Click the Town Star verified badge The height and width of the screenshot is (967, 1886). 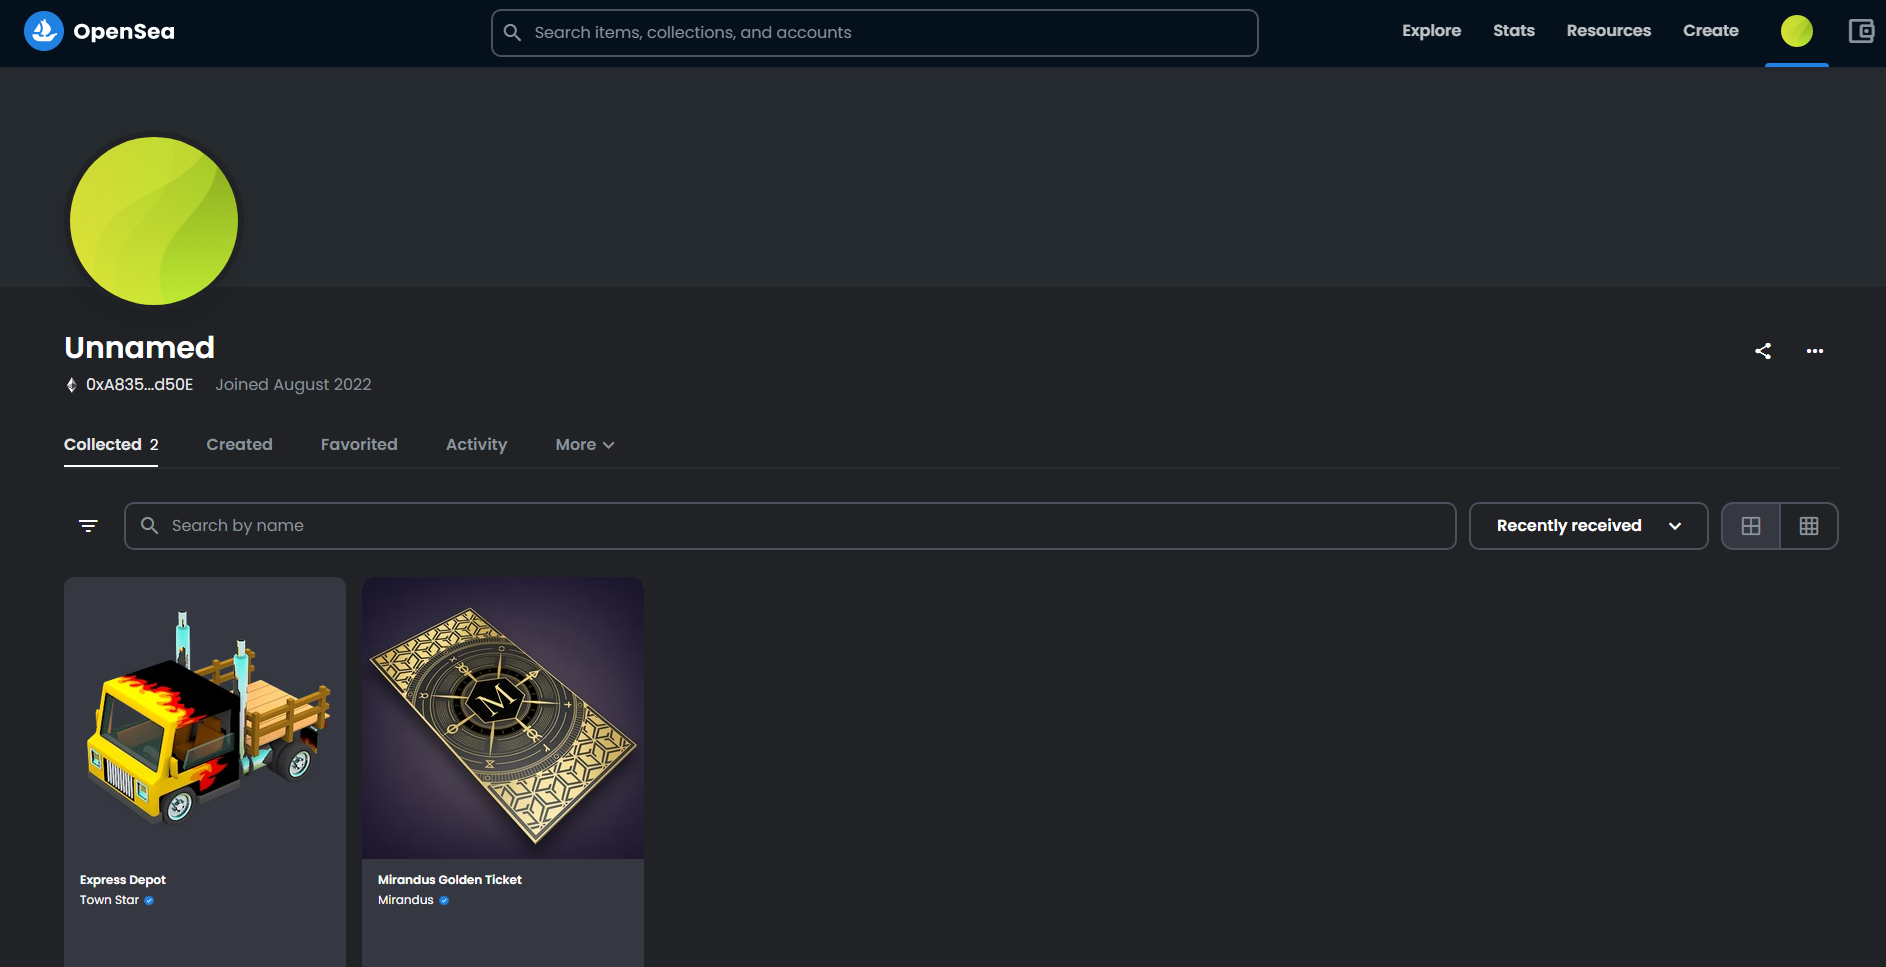[149, 900]
